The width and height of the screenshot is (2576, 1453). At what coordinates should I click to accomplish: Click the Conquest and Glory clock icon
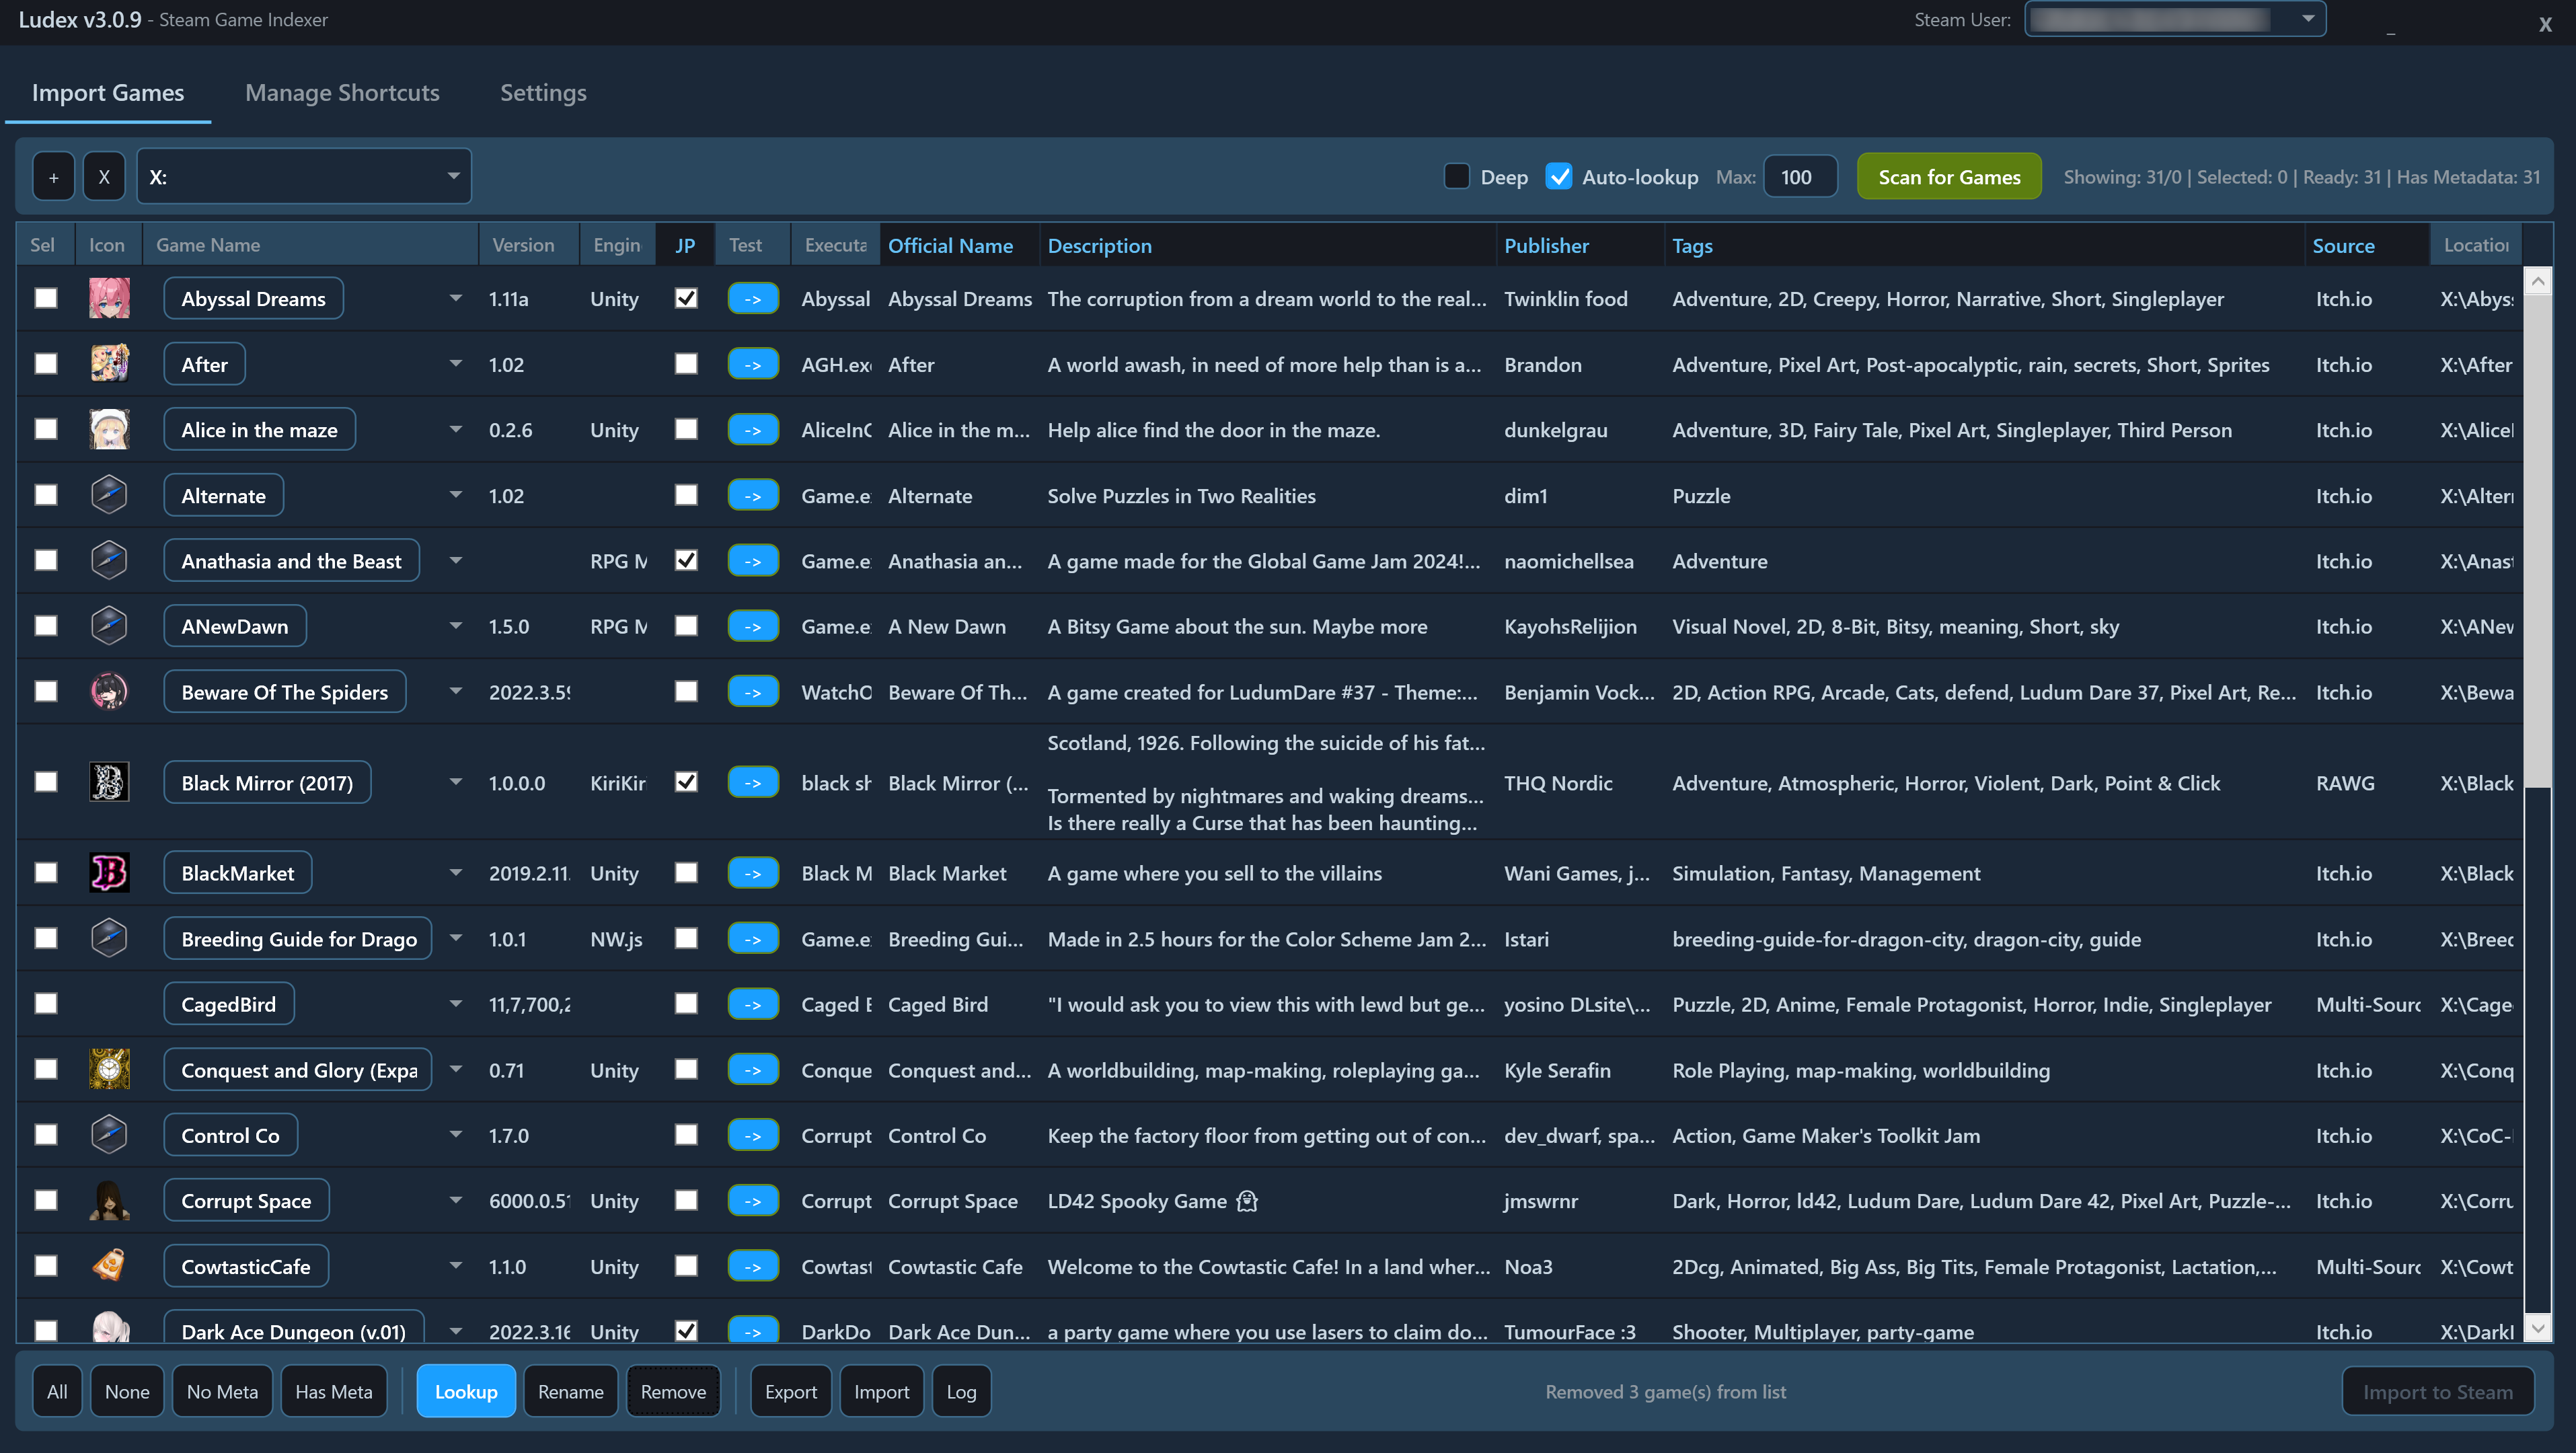109,1069
